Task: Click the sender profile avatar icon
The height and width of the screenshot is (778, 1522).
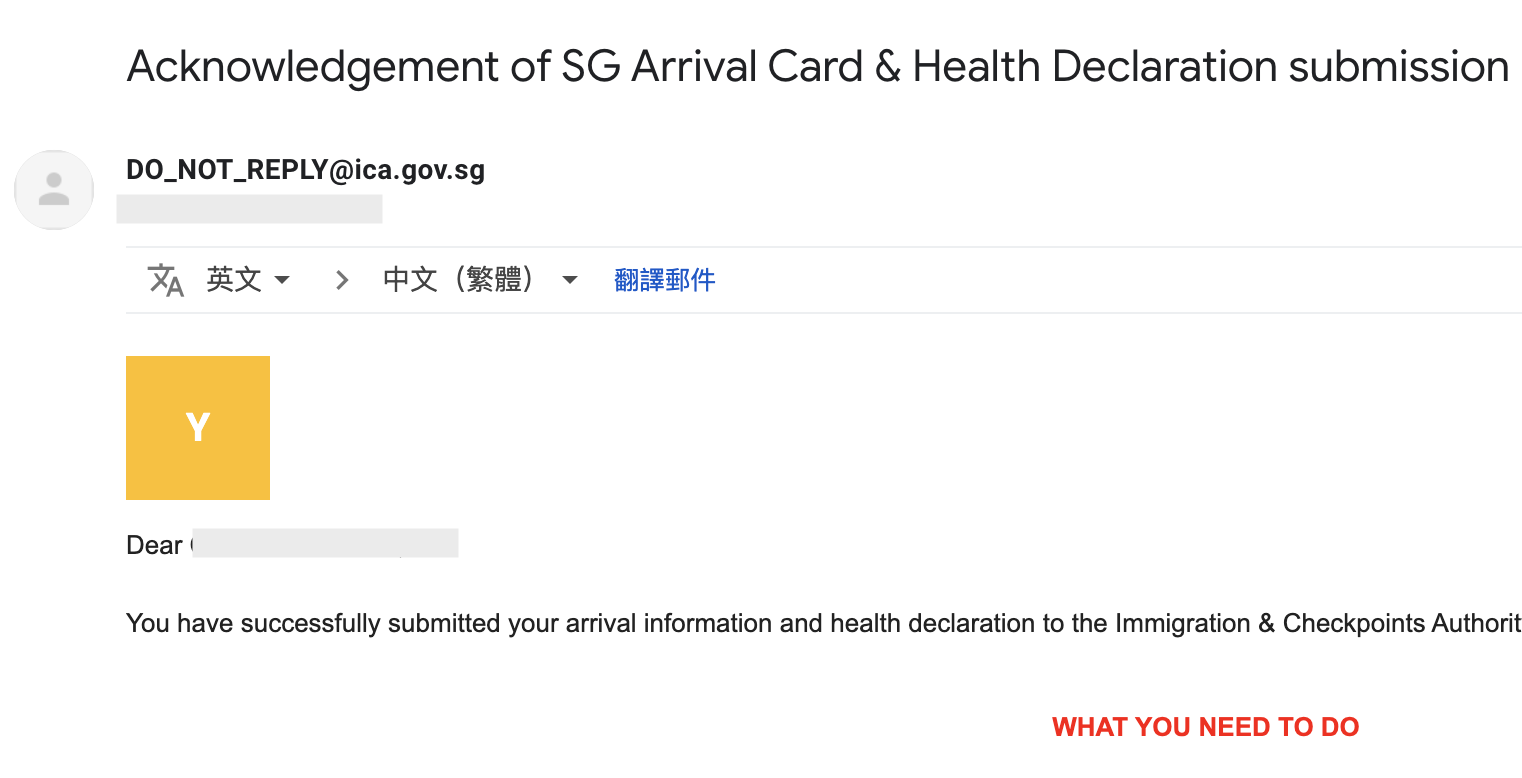Action: [54, 190]
